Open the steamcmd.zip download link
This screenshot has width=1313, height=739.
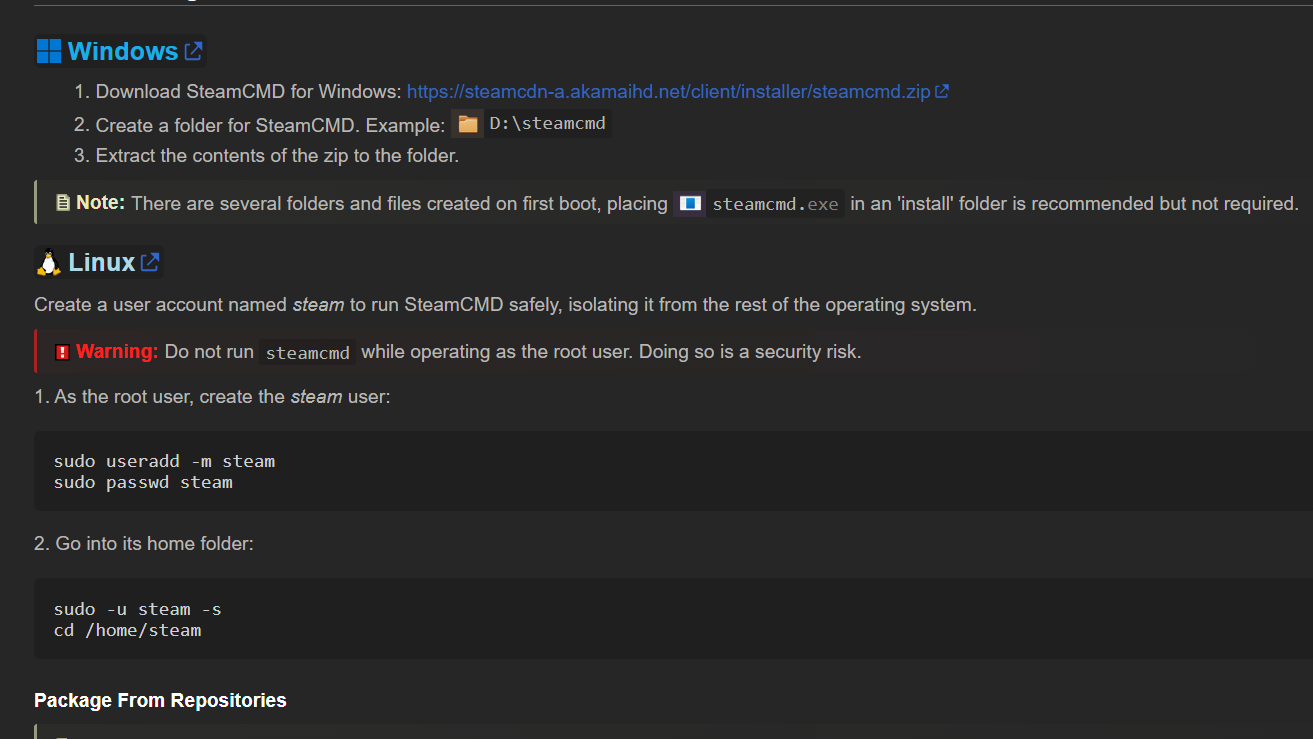pyautogui.click(x=669, y=91)
